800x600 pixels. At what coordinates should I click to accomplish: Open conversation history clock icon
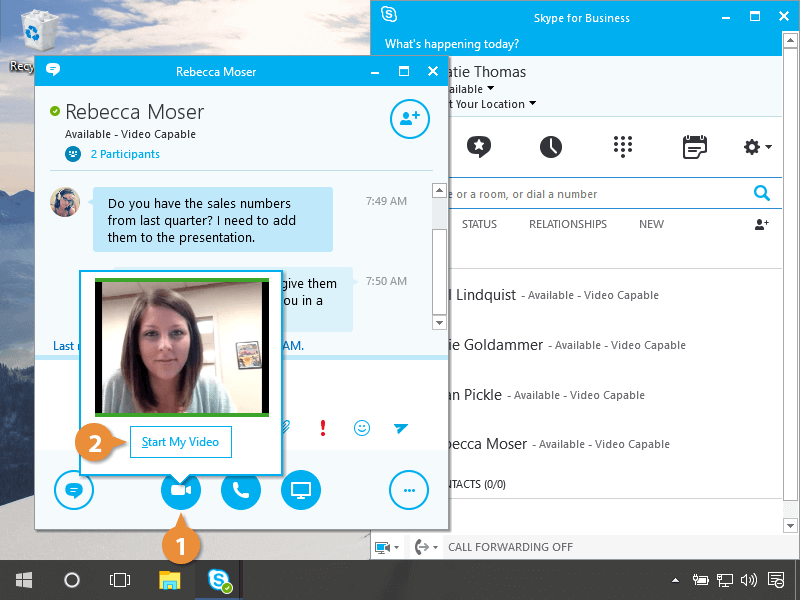[551, 147]
